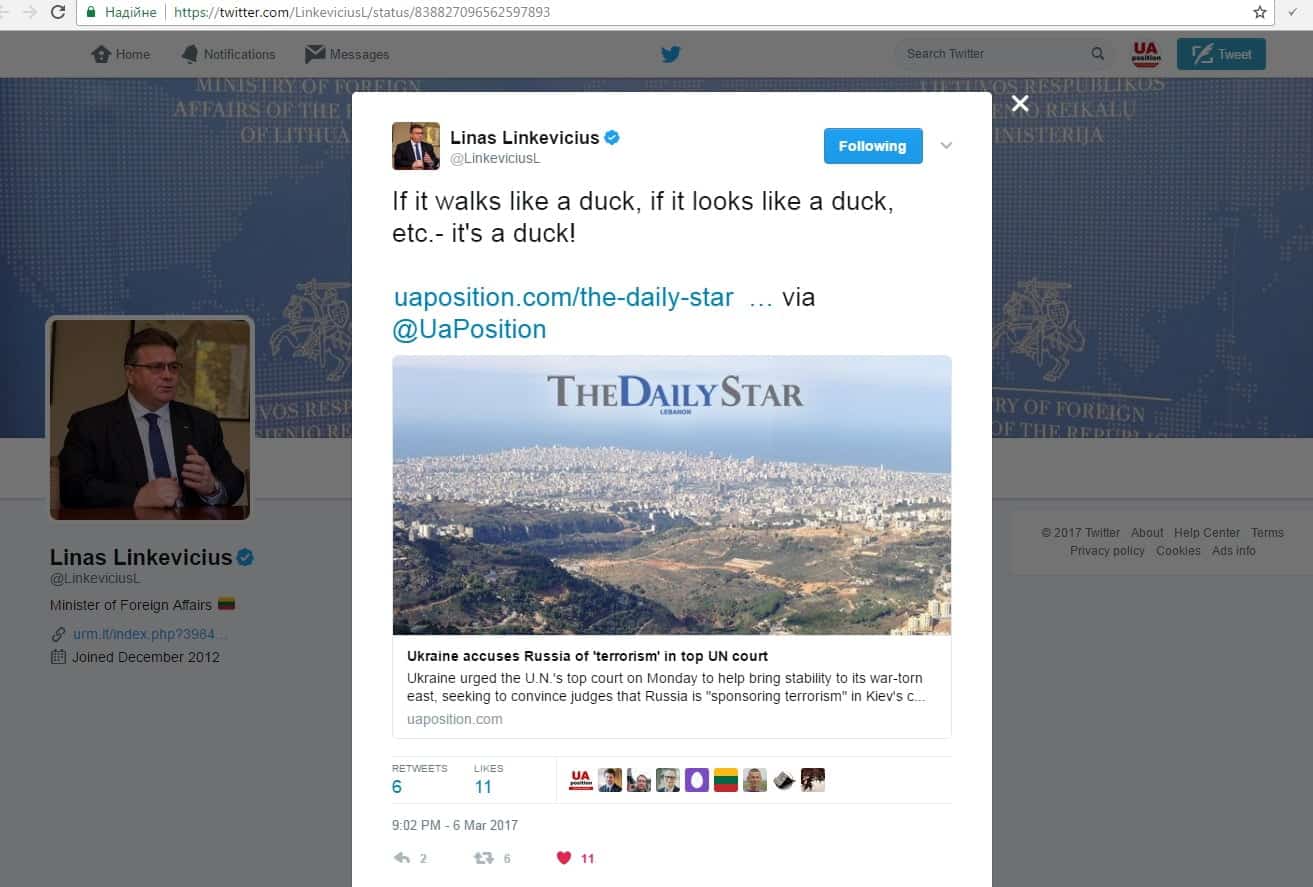
Task: Compose with the Tweet button
Action: point(1221,54)
